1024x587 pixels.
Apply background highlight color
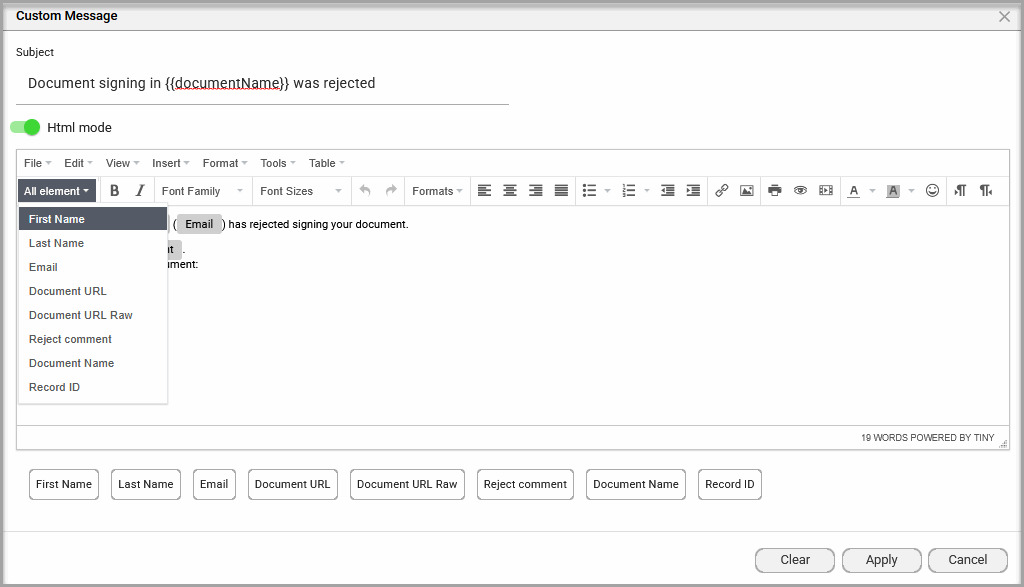coord(893,191)
